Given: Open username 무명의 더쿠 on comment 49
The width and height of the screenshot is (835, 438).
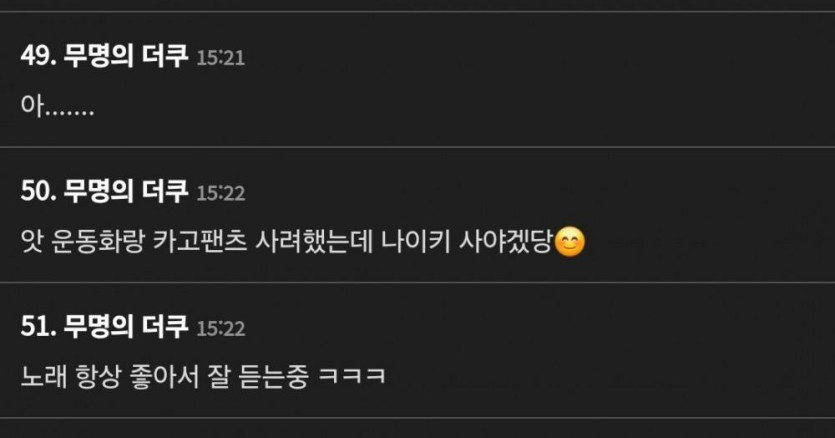Looking at the screenshot, I should point(126,55).
